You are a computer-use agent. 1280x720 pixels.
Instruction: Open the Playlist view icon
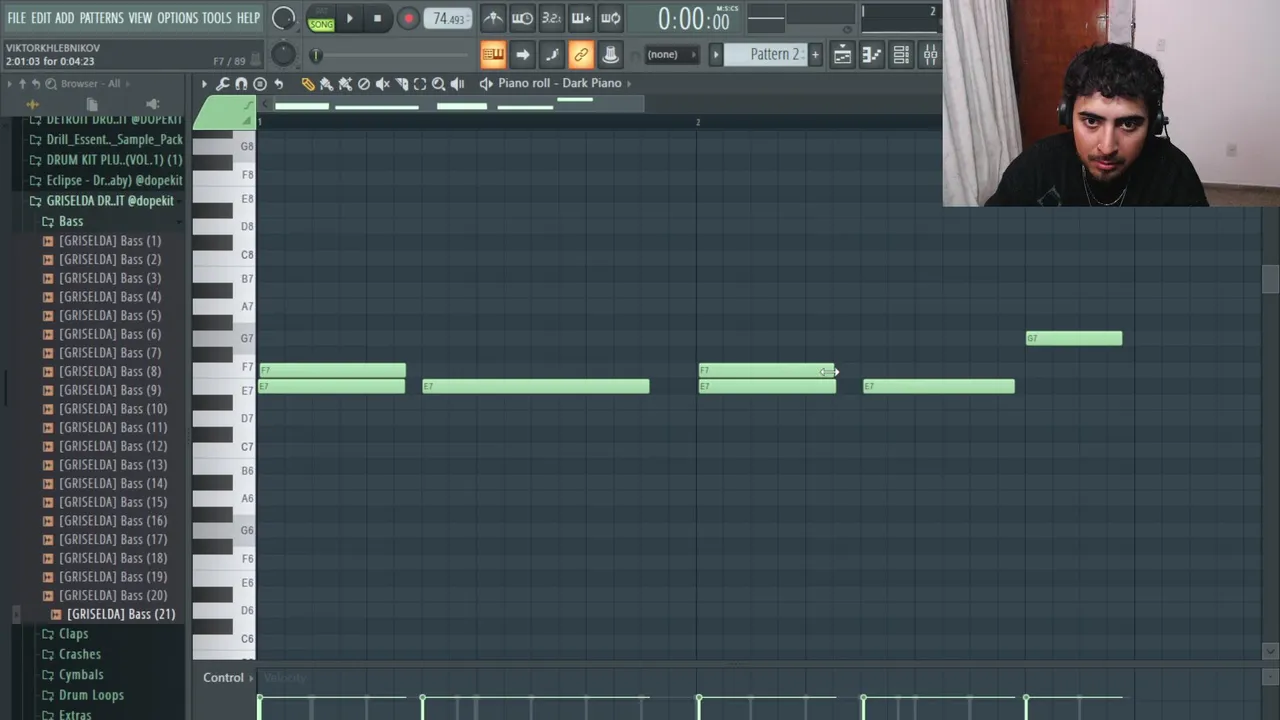843,55
